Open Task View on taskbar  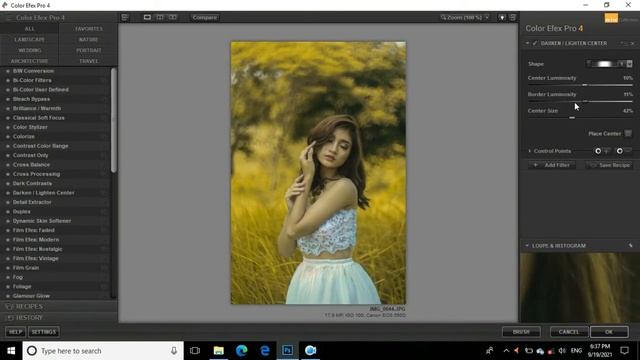[195, 351]
